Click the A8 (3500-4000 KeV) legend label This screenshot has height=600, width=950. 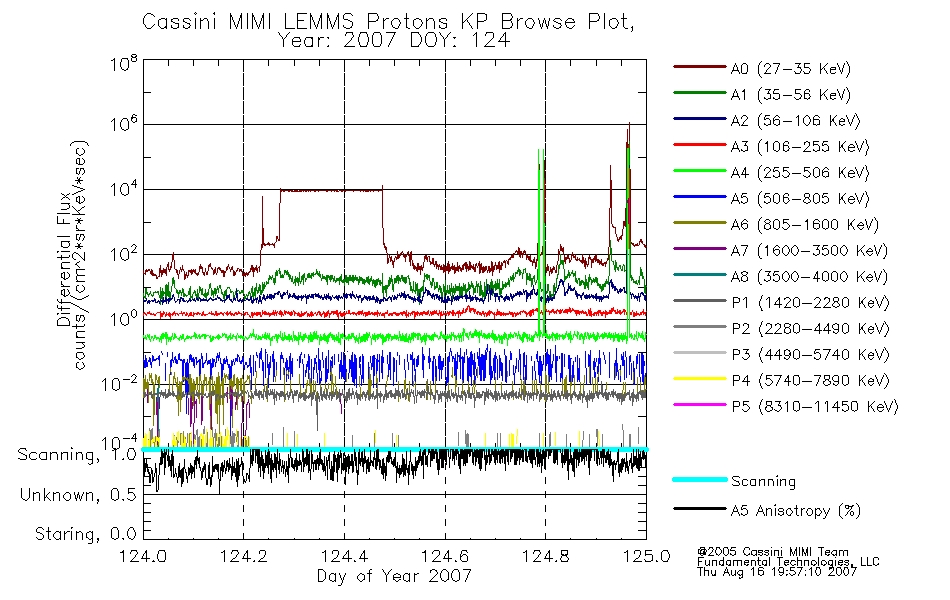click(809, 277)
